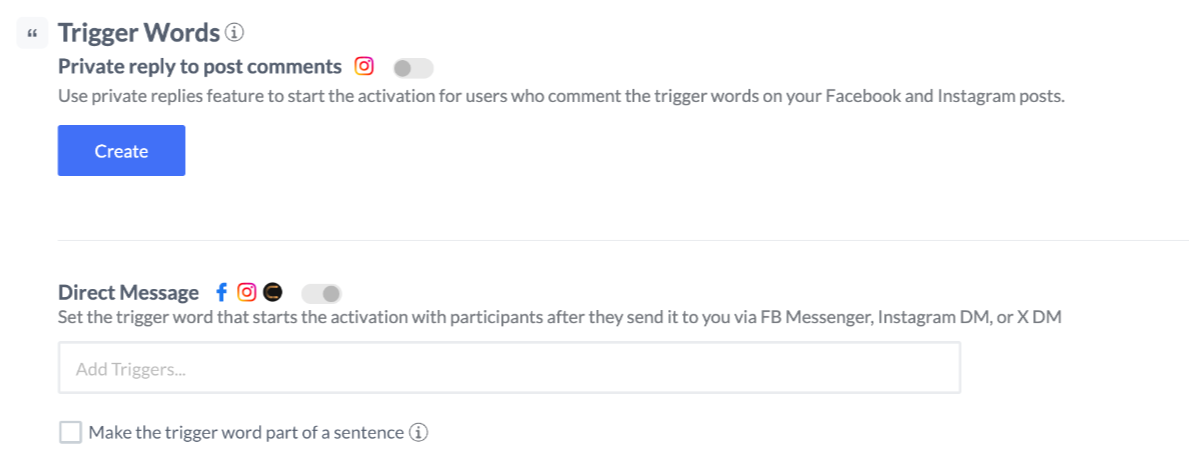
Task: Check the trigger word part of sentence checkbox
Action: 70,433
